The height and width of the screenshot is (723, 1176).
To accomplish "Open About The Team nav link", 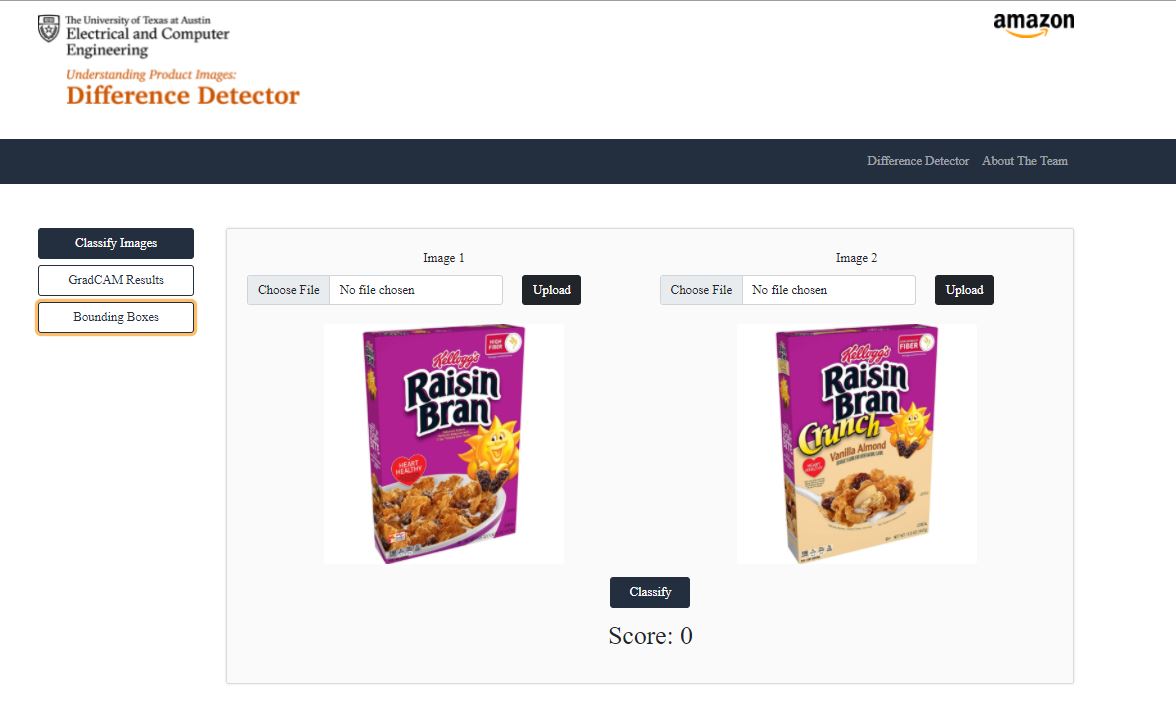I will [1024, 160].
